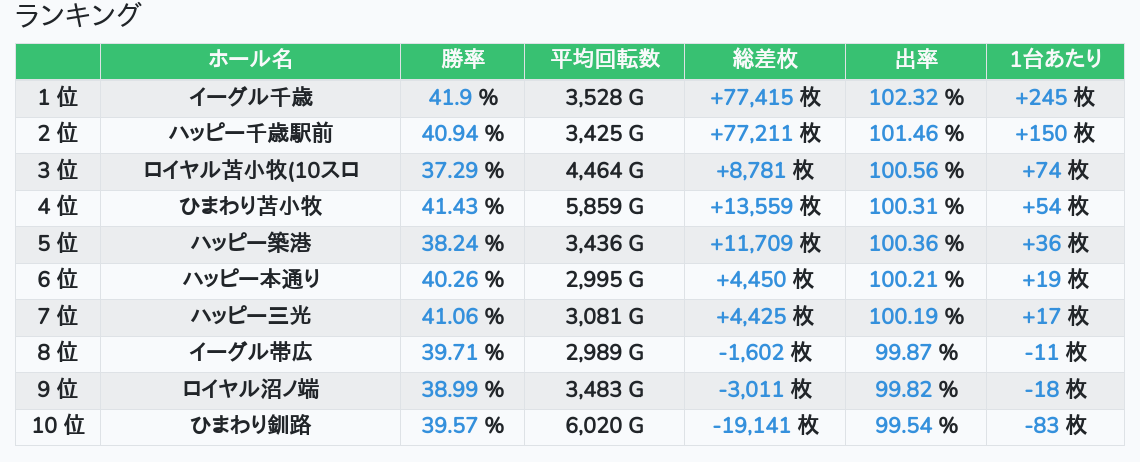Click the +77,415 total difference value

pyautogui.click(x=751, y=97)
